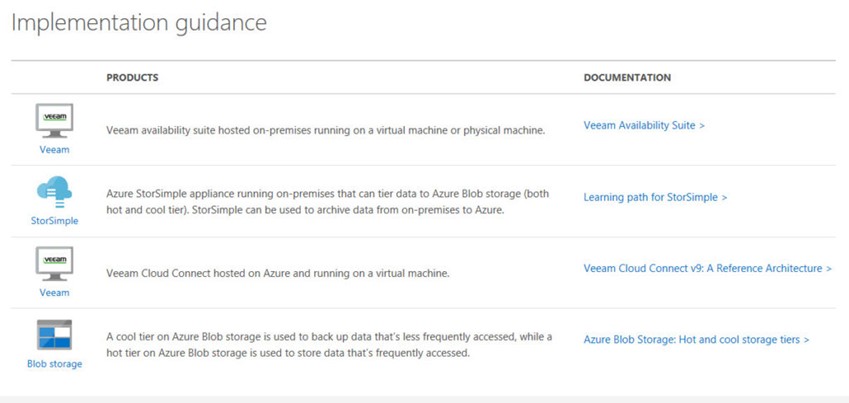The width and height of the screenshot is (849, 403).
Task: Click the chevron after Veeam Availability Suite
Action: click(702, 126)
